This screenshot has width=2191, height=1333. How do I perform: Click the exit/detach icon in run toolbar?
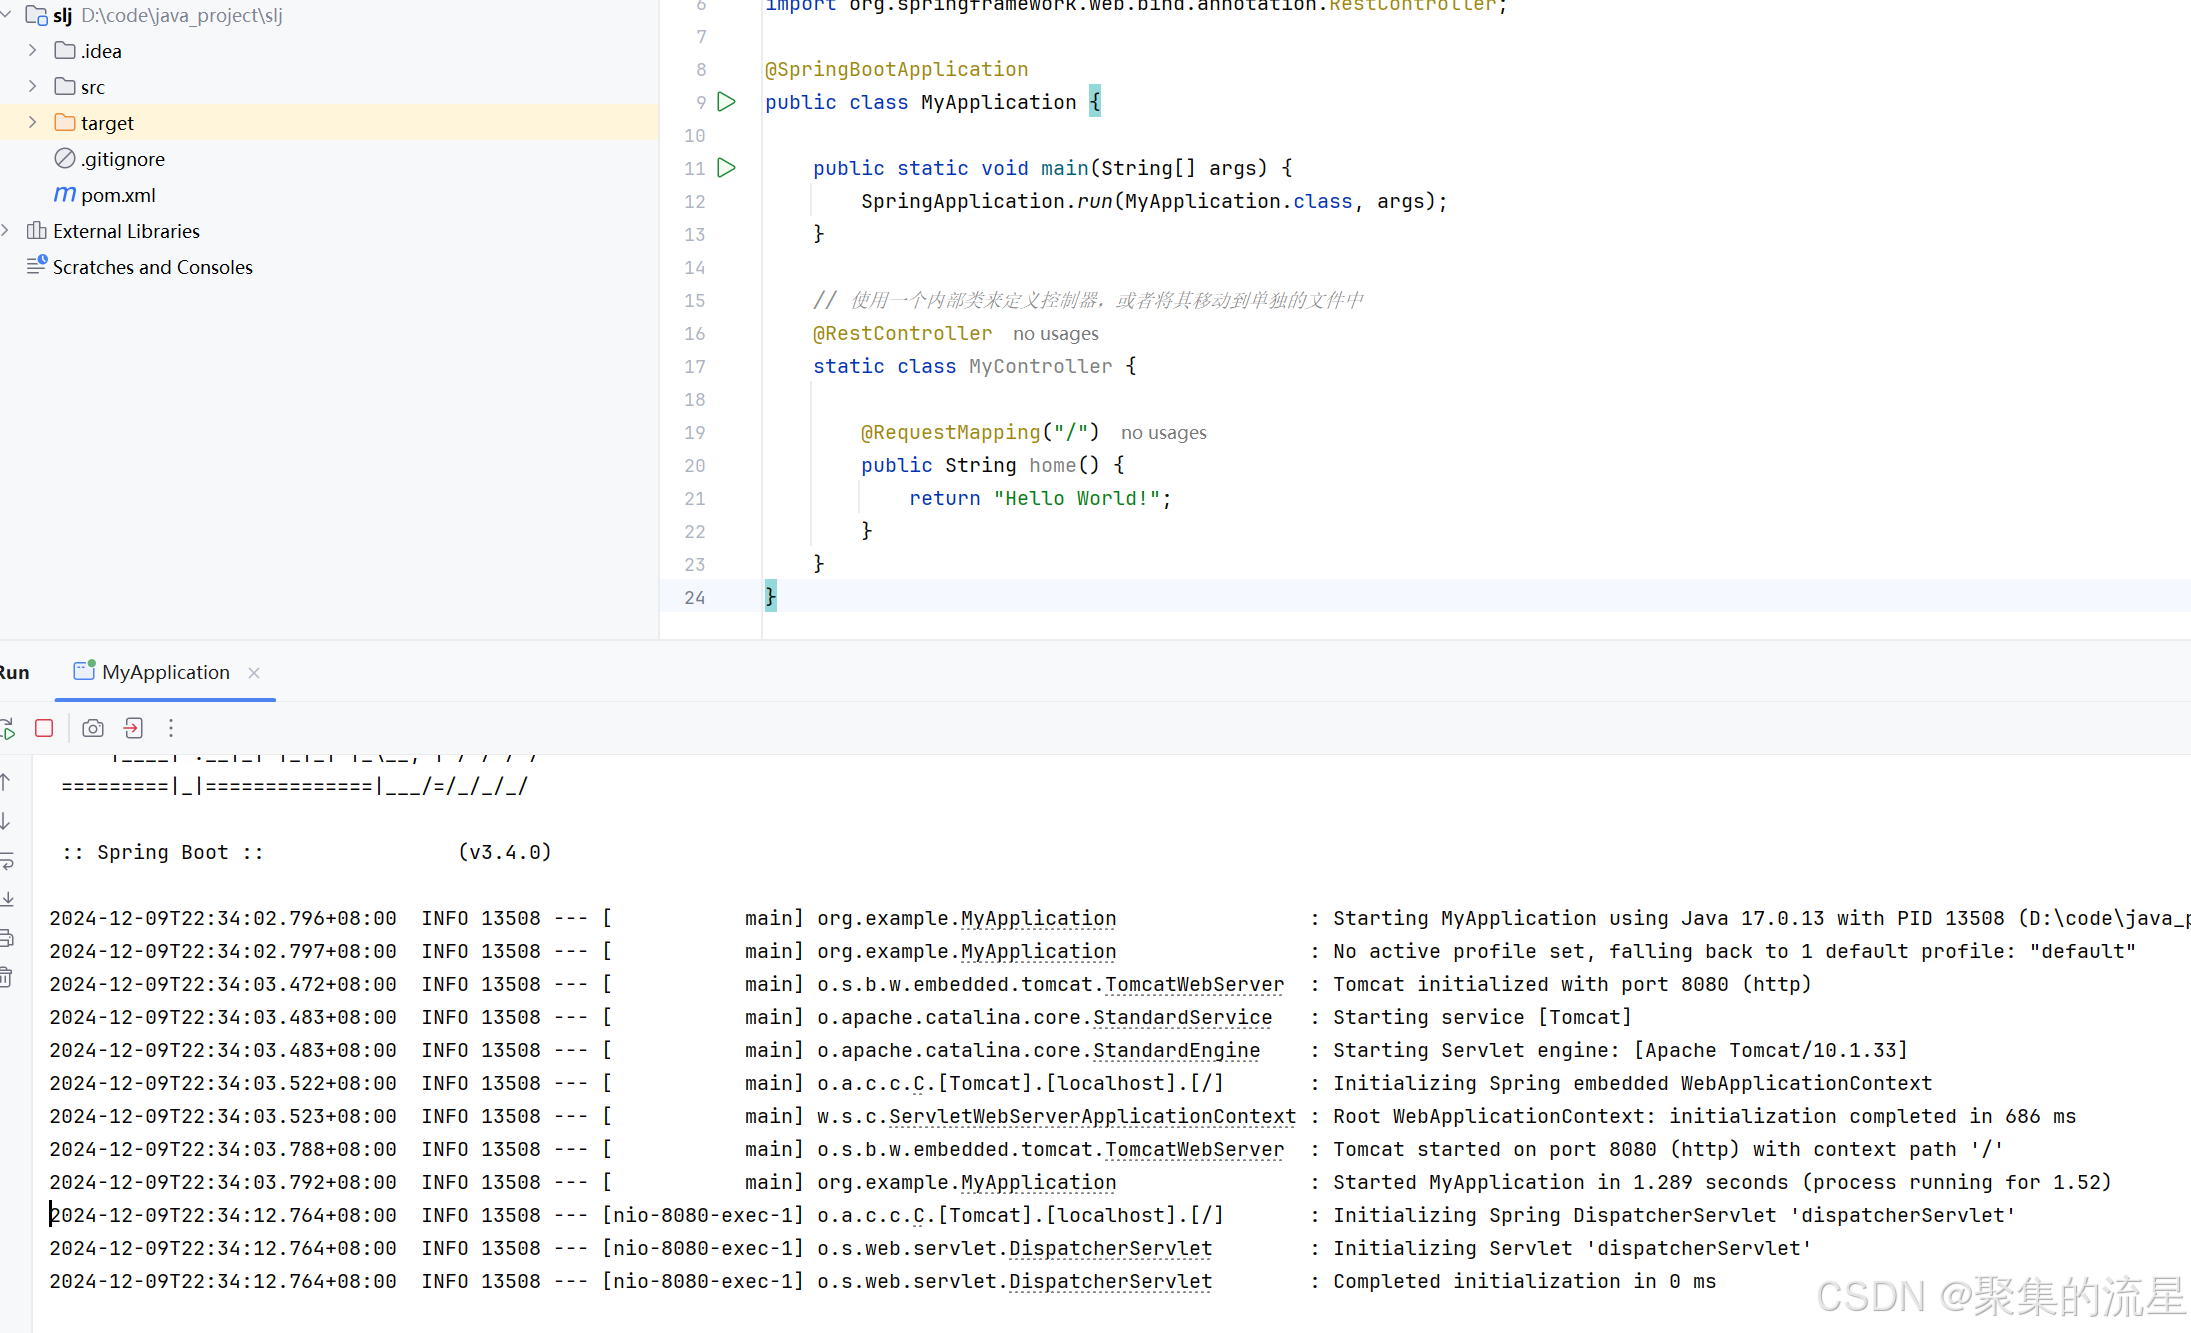133,728
